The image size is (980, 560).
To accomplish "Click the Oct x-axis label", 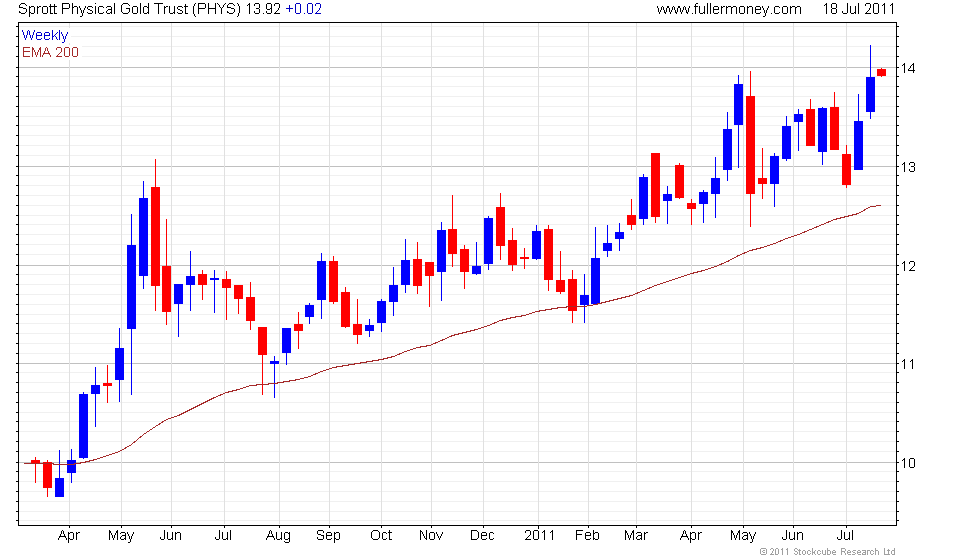I will (x=381, y=536).
